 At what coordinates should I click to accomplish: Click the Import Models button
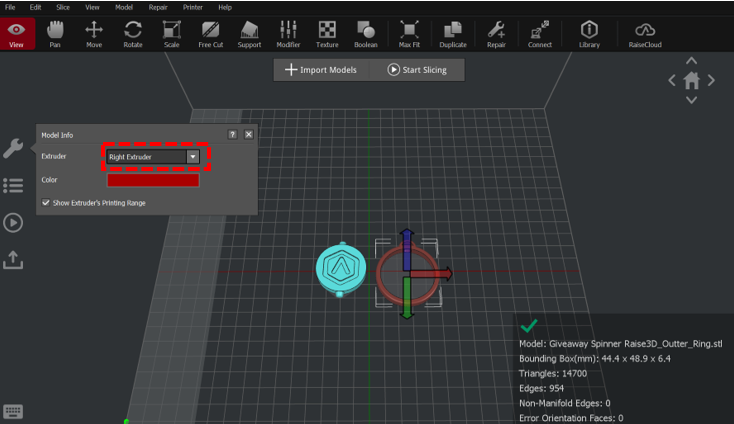(320, 70)
